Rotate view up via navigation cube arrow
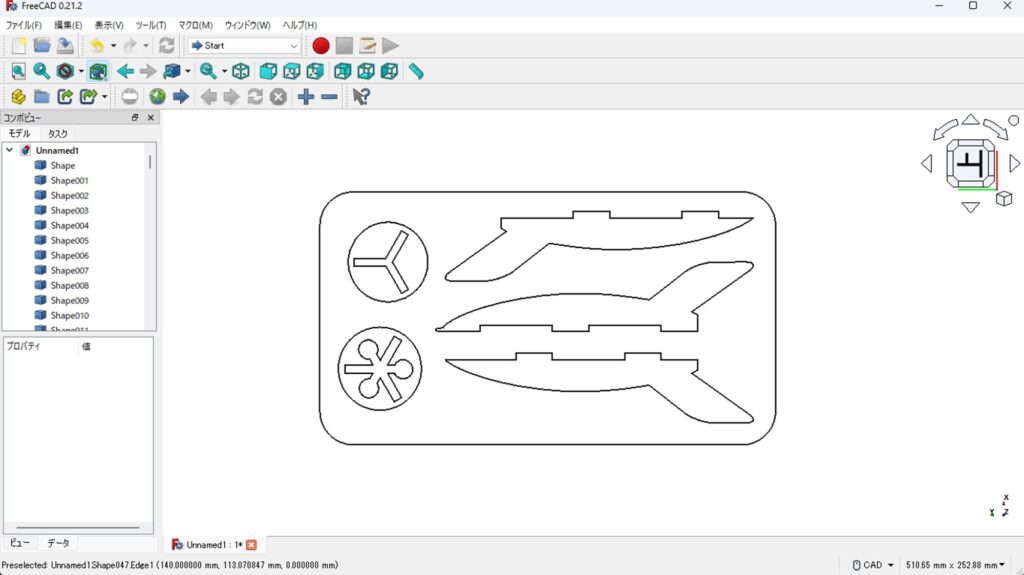1024x575 pixels. point(970,120)
